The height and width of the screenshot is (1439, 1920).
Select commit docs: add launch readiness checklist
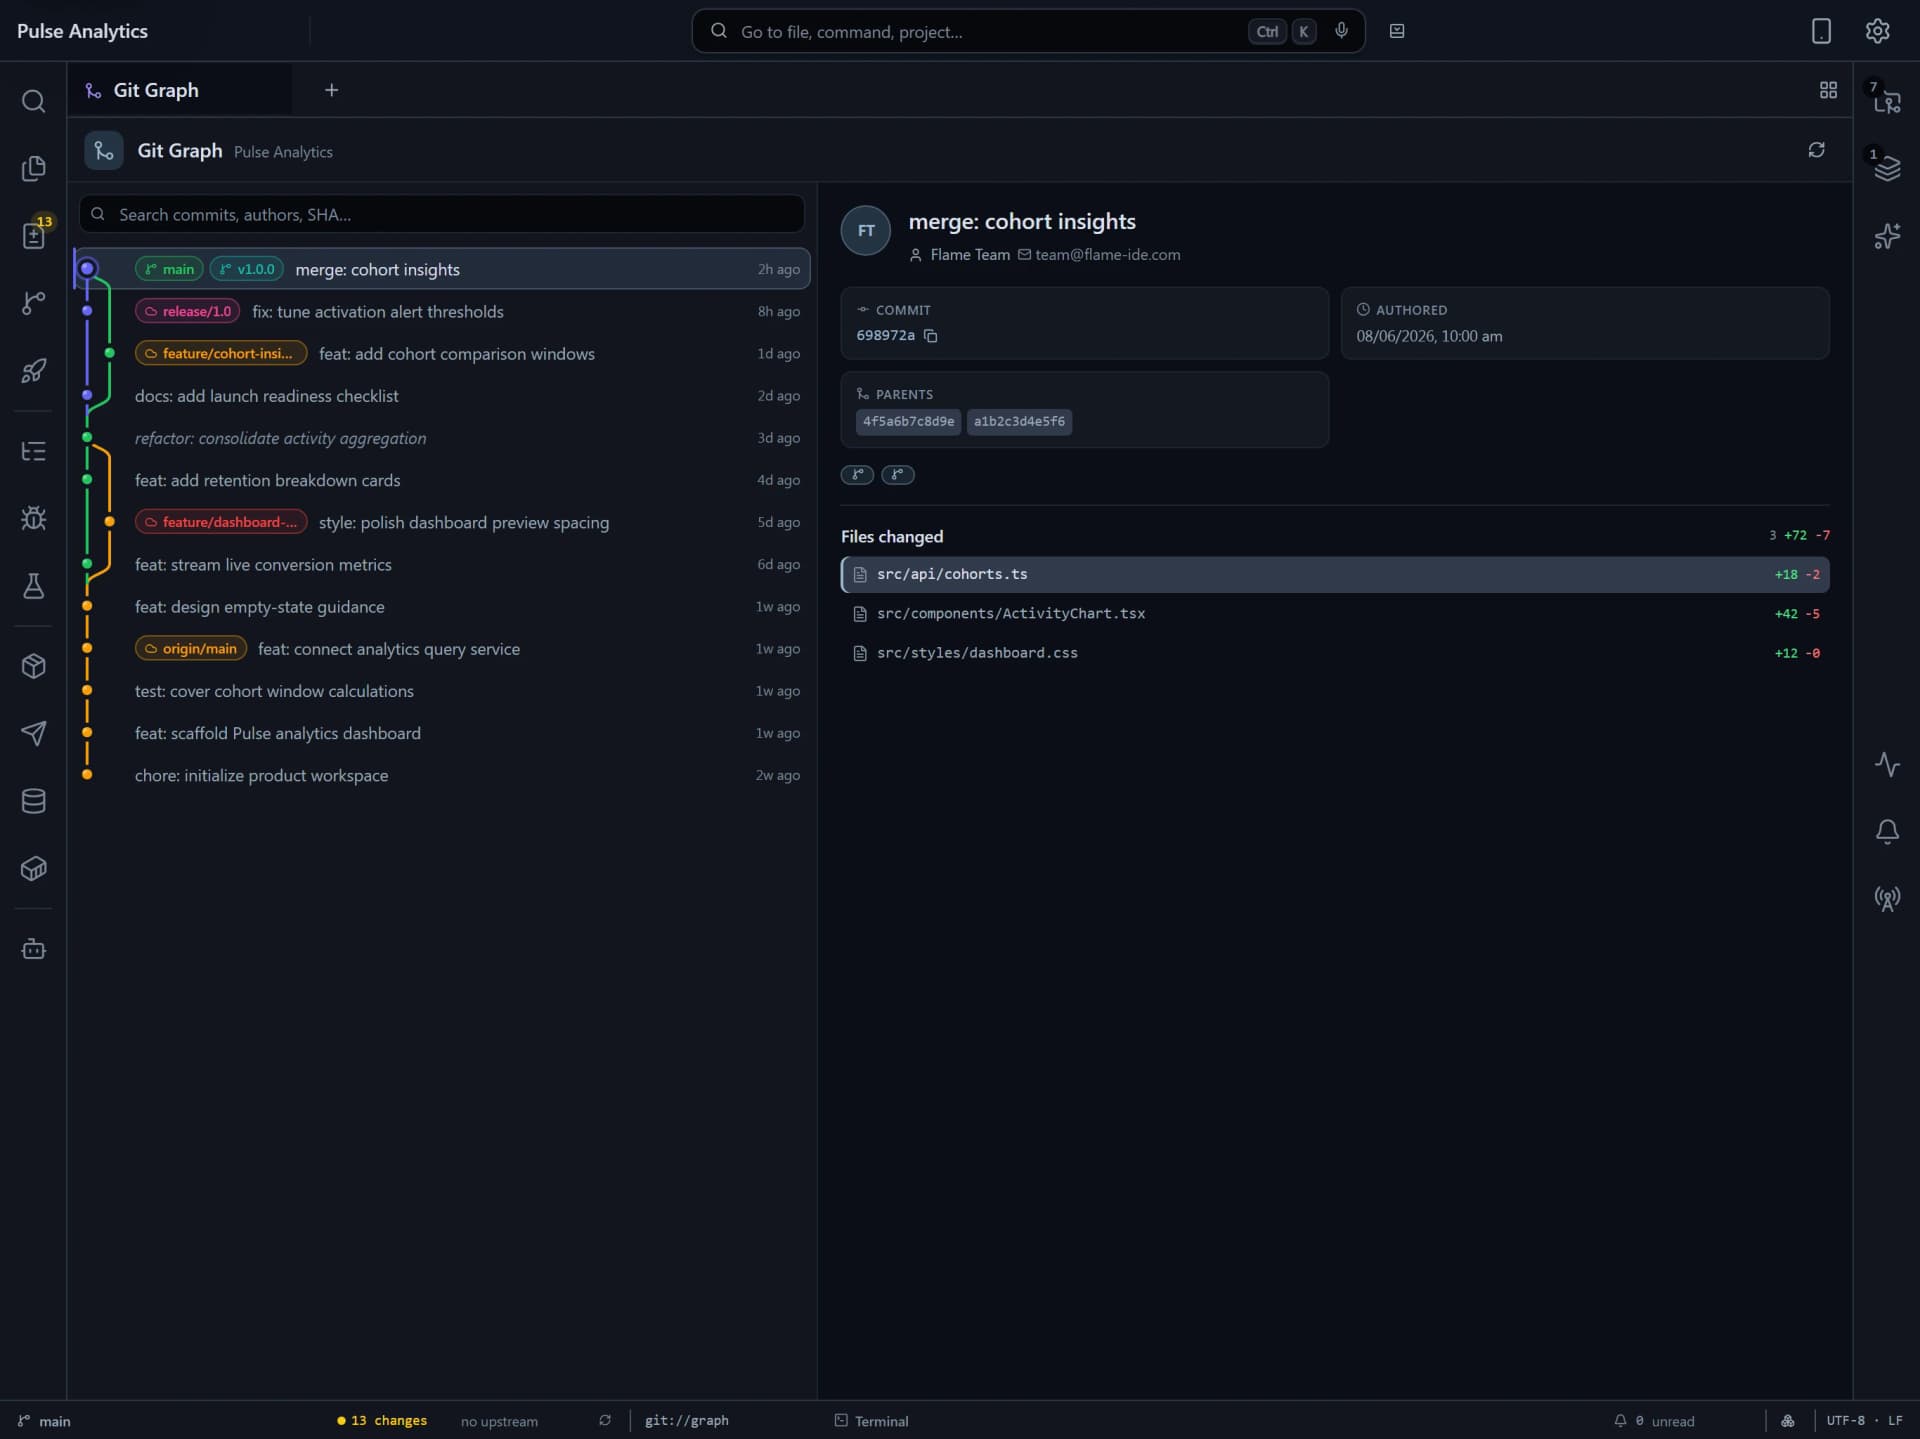[442, 396]
